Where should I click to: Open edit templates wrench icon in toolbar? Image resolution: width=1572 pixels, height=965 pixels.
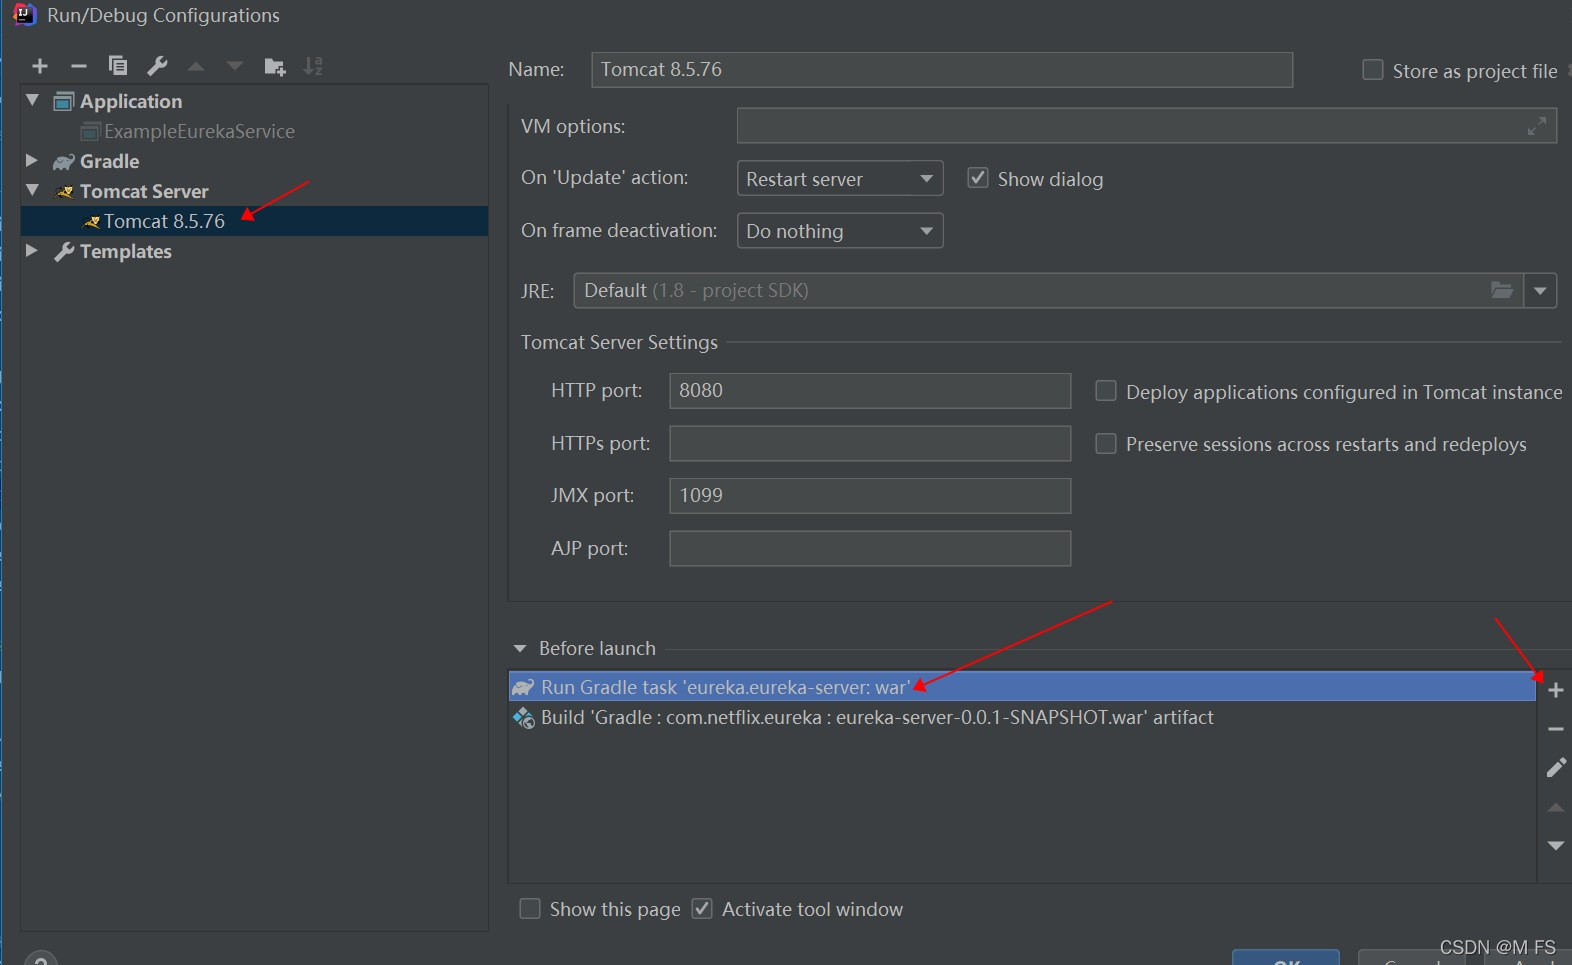click(x=157, y=66)
